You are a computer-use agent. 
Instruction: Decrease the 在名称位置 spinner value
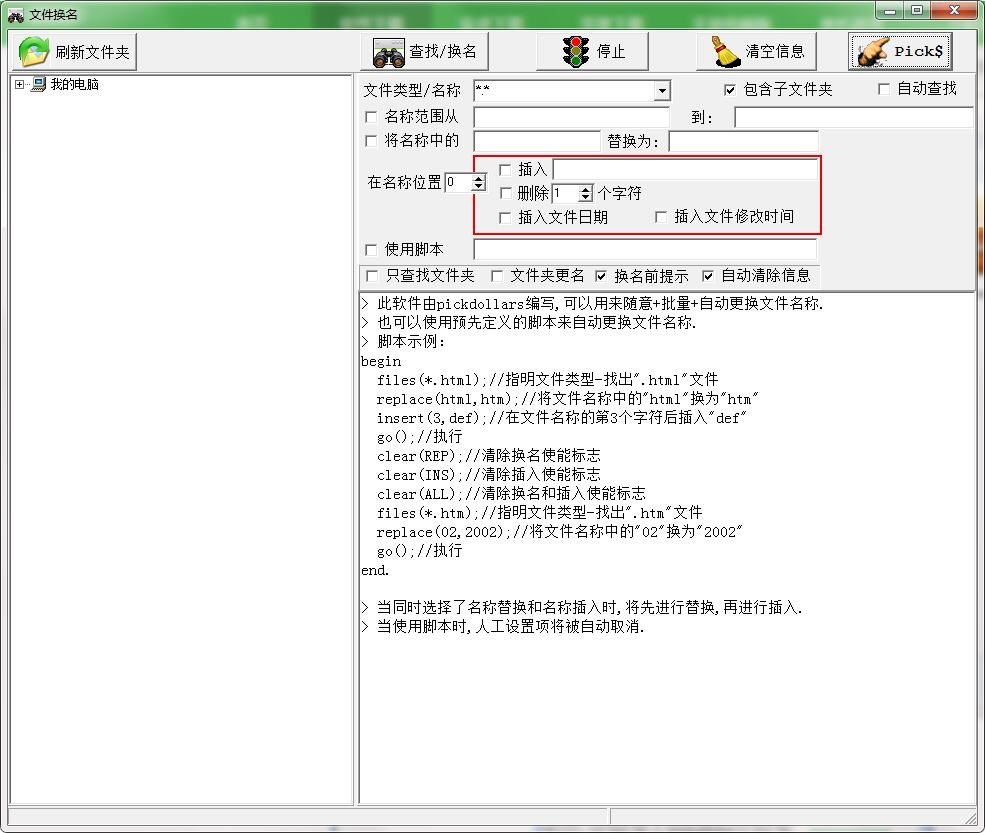pyautogui.click(x=479, y=187)
